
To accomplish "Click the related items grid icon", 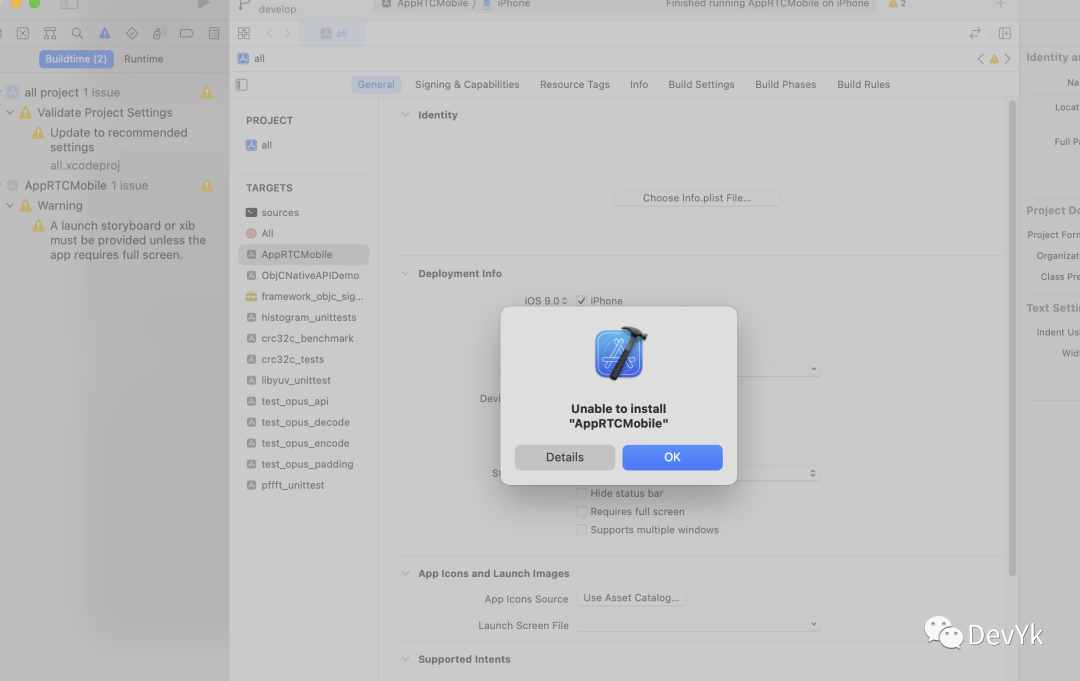I will tap(244, 33).
